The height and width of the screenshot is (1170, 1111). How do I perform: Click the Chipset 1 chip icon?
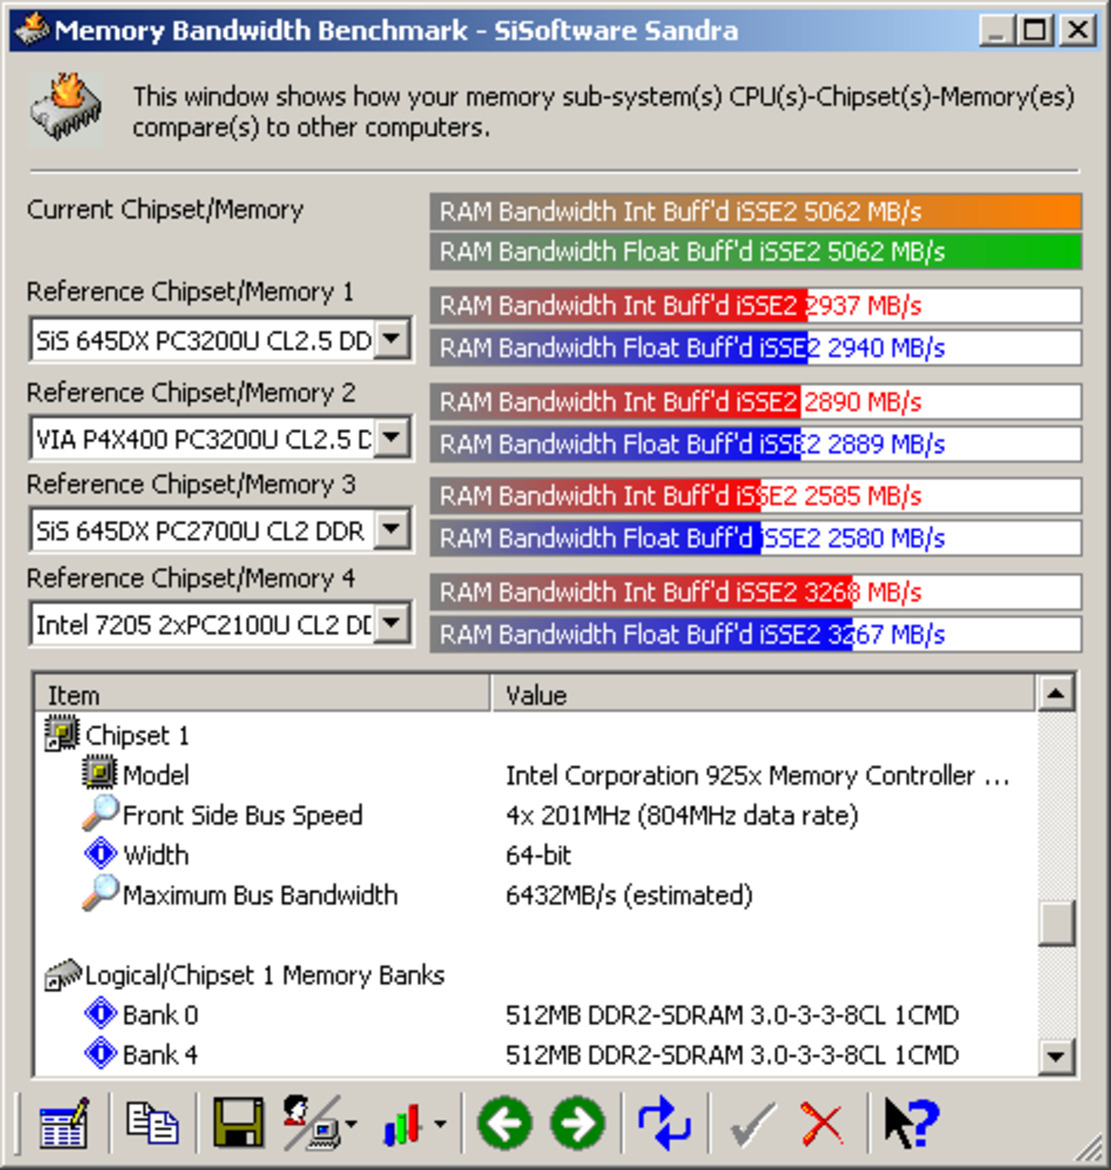tap(62, 733)
